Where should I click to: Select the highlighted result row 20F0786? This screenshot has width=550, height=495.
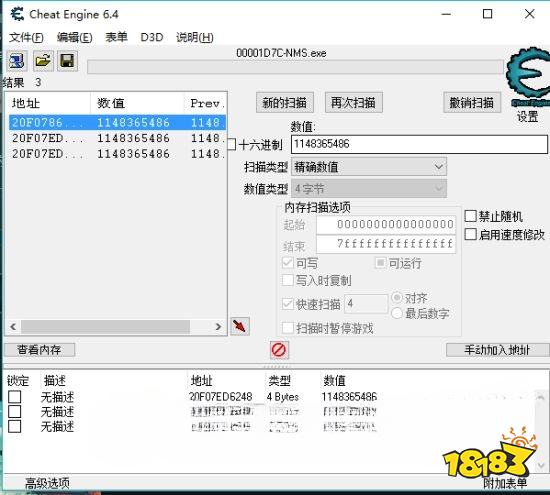tap(118, 122)
